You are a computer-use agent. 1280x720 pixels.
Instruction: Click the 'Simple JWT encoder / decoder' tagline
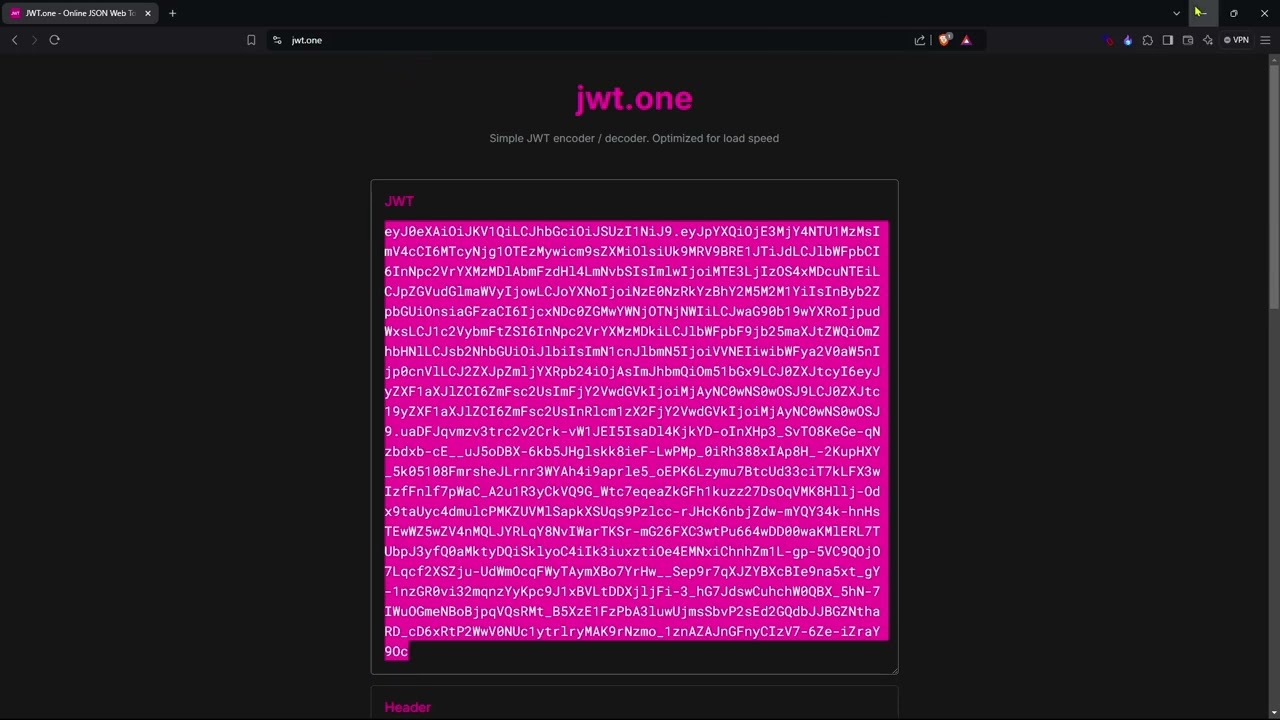point(634,138)
